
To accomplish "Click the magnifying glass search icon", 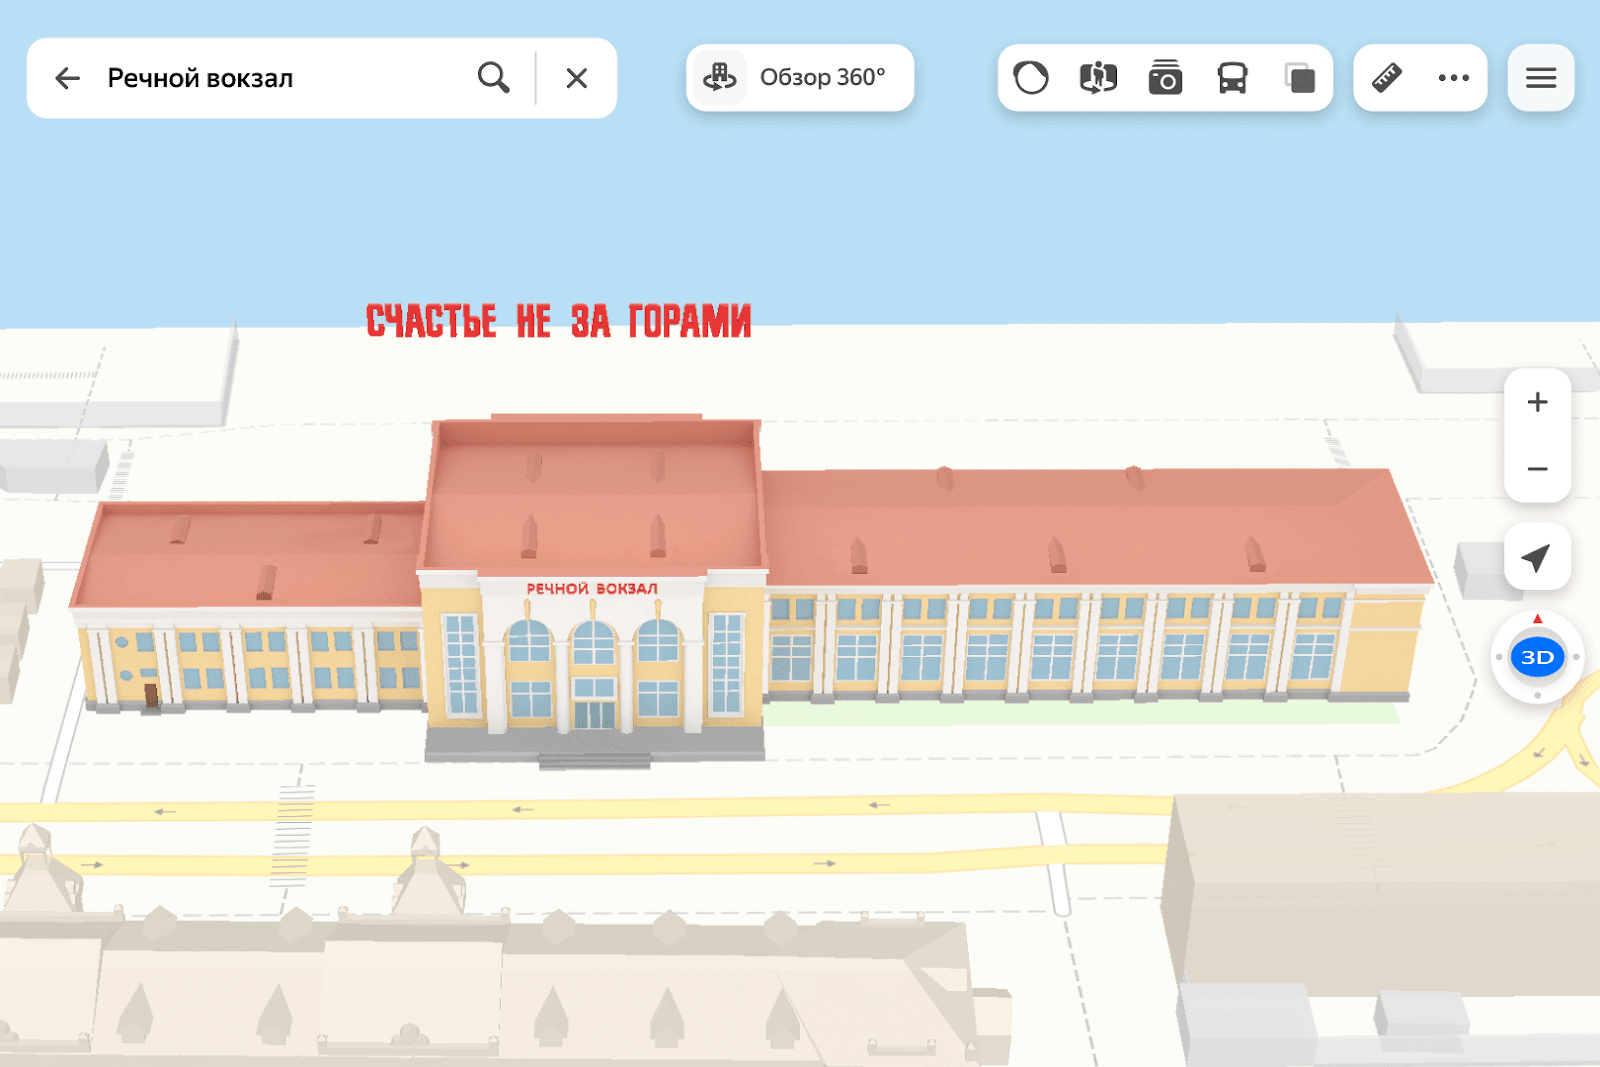I will [x=493, y=78].
